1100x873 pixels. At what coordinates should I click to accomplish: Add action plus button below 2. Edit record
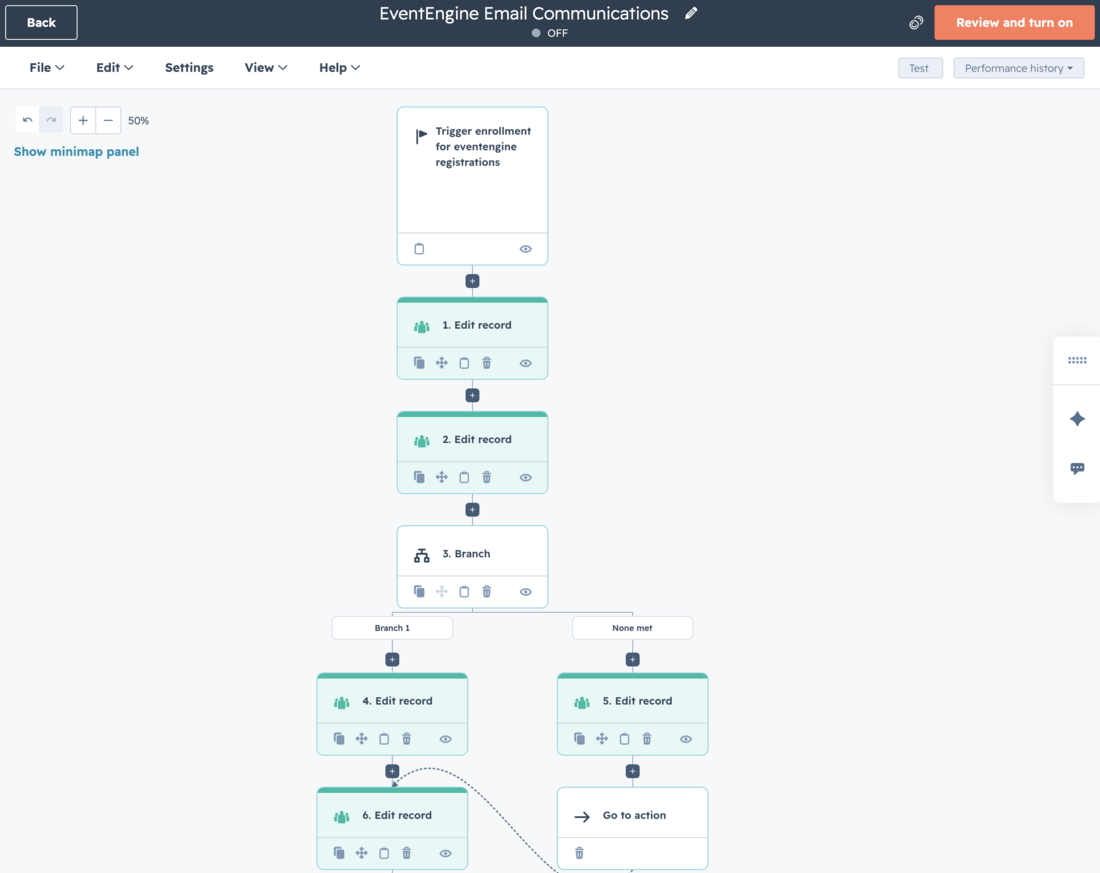pos(472,509)
